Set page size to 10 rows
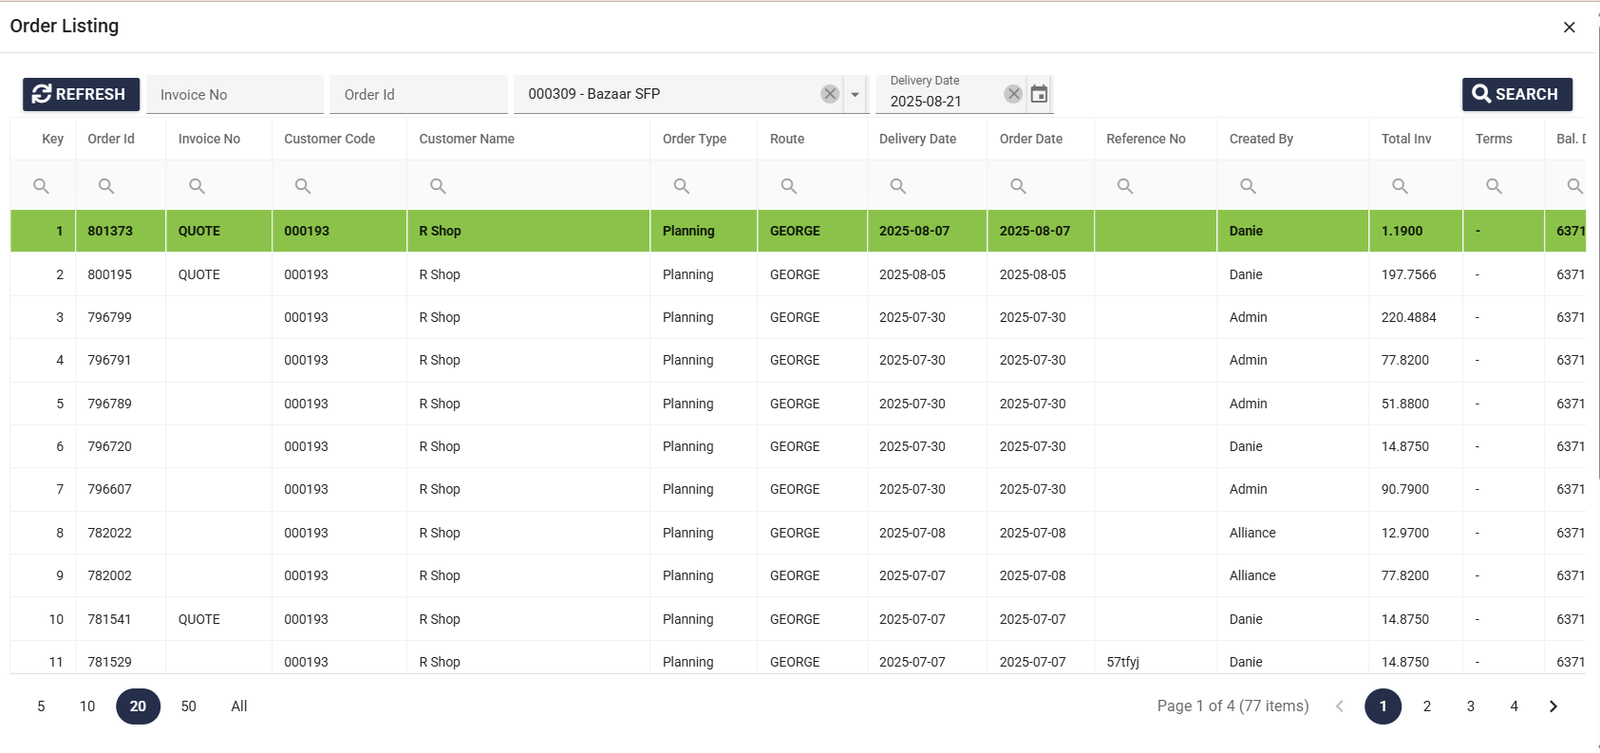 [88, 706]
